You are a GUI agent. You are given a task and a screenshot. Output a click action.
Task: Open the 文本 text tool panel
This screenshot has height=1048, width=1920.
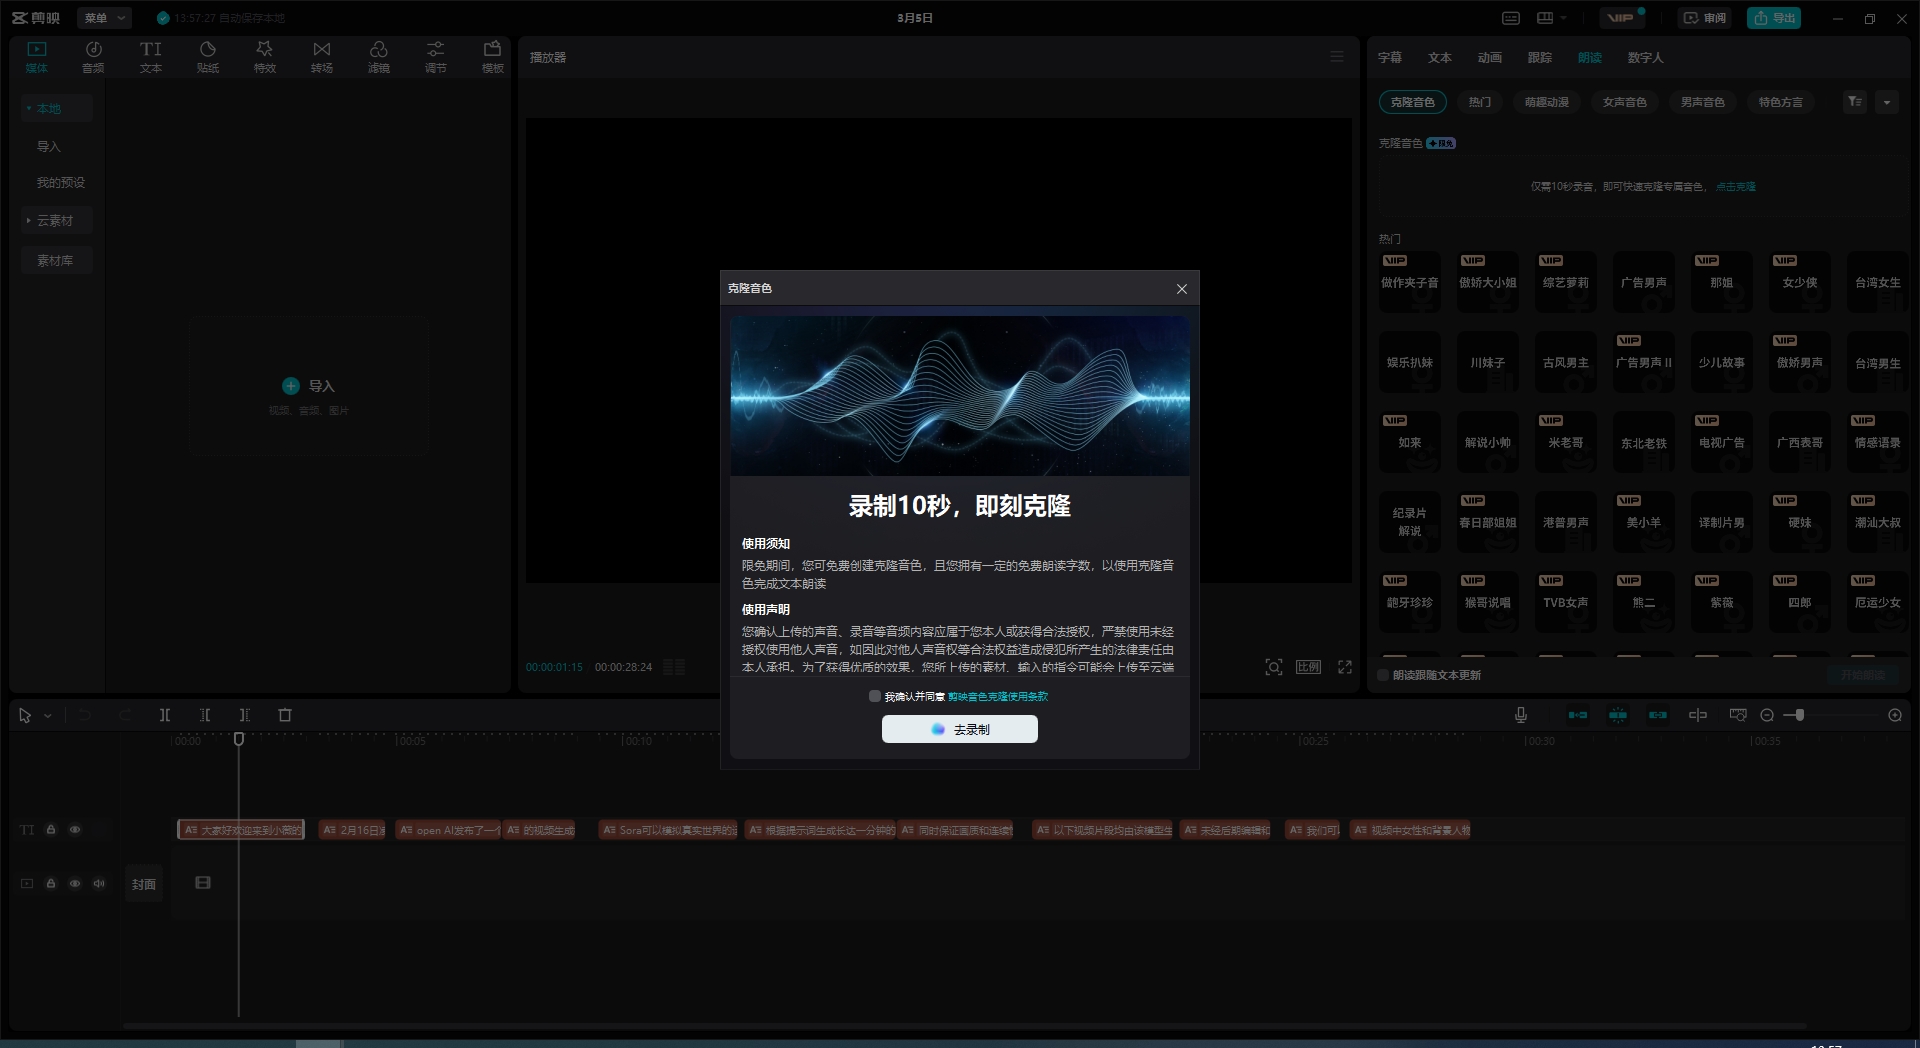[x=151, y=57]
